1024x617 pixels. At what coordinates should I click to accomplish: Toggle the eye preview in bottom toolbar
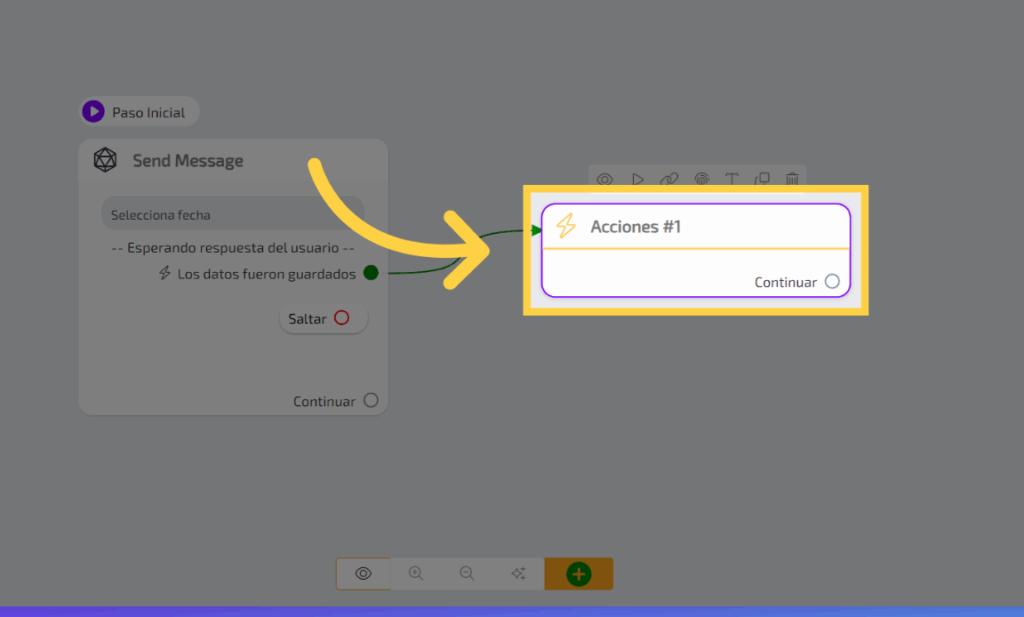pos(363,574)
